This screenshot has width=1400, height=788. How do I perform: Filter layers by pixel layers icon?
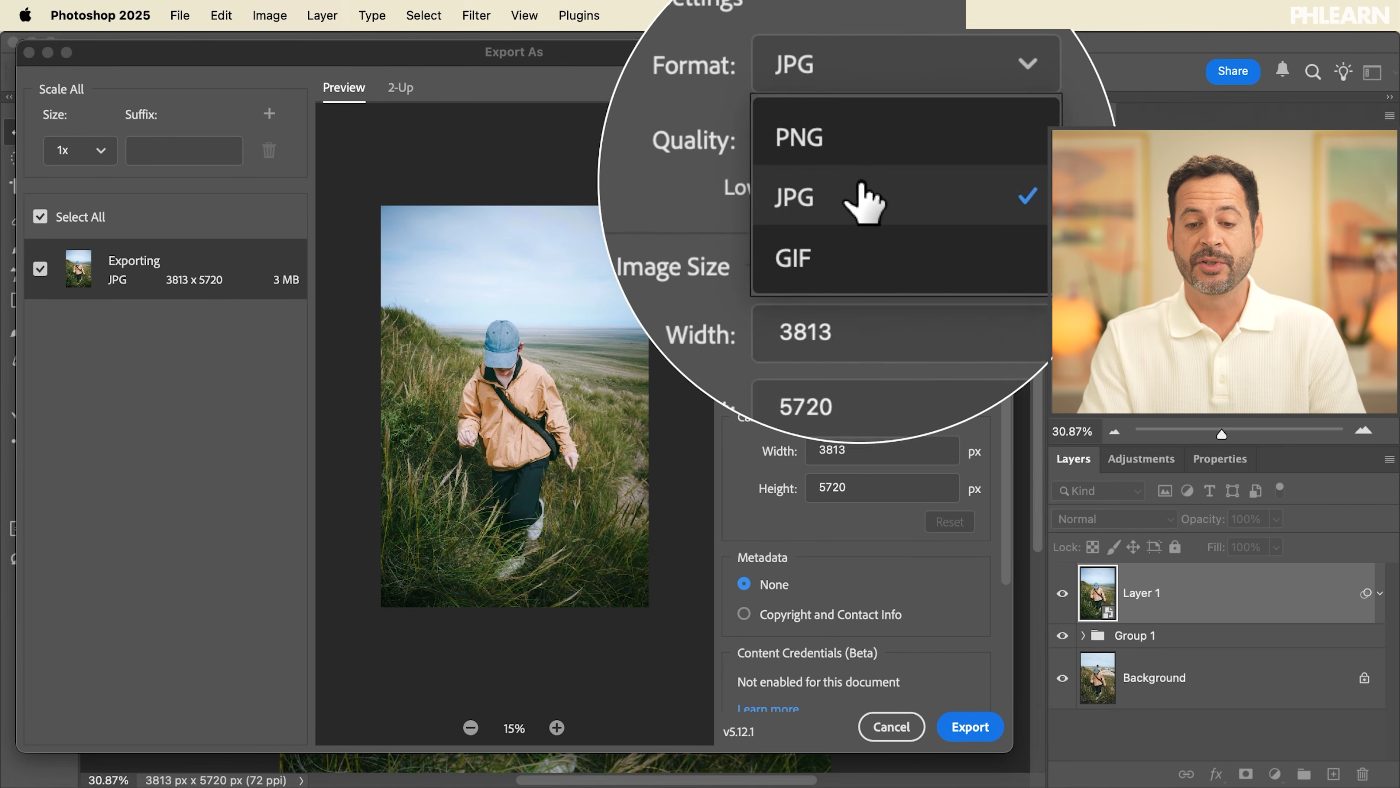(x=1165, y=491)
